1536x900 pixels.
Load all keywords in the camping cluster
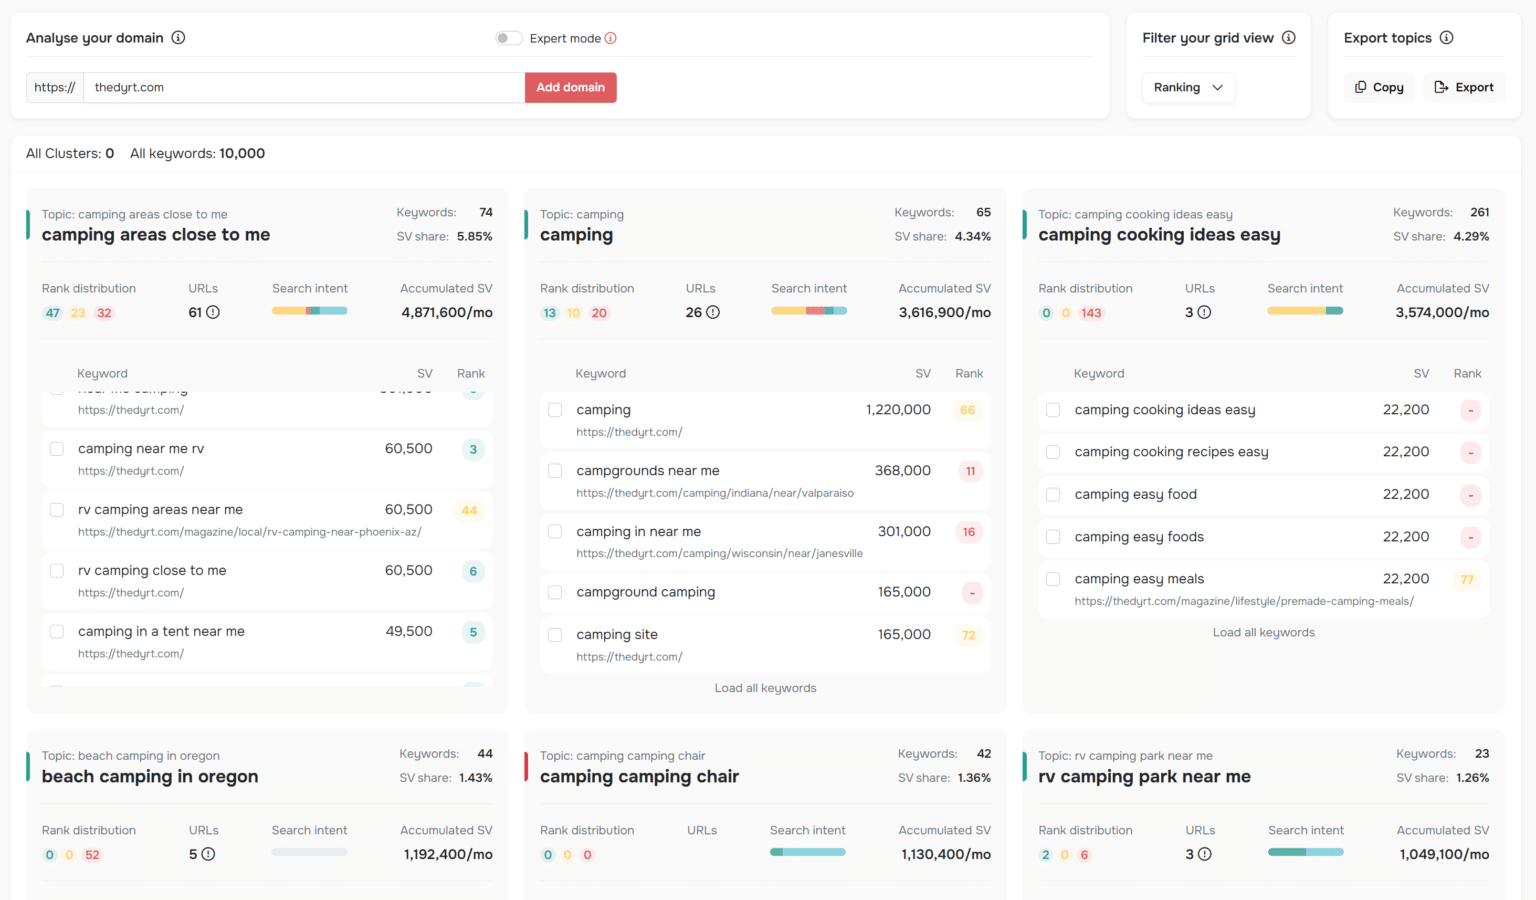click(x=765, y=687)
